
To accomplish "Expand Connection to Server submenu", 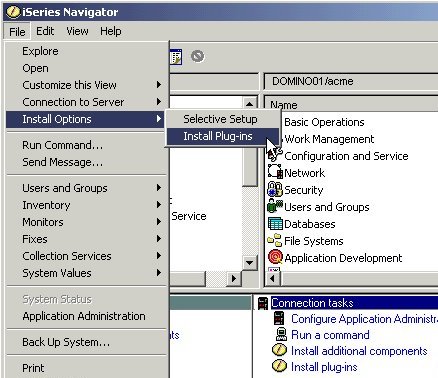I will click(x=85, y=102).
